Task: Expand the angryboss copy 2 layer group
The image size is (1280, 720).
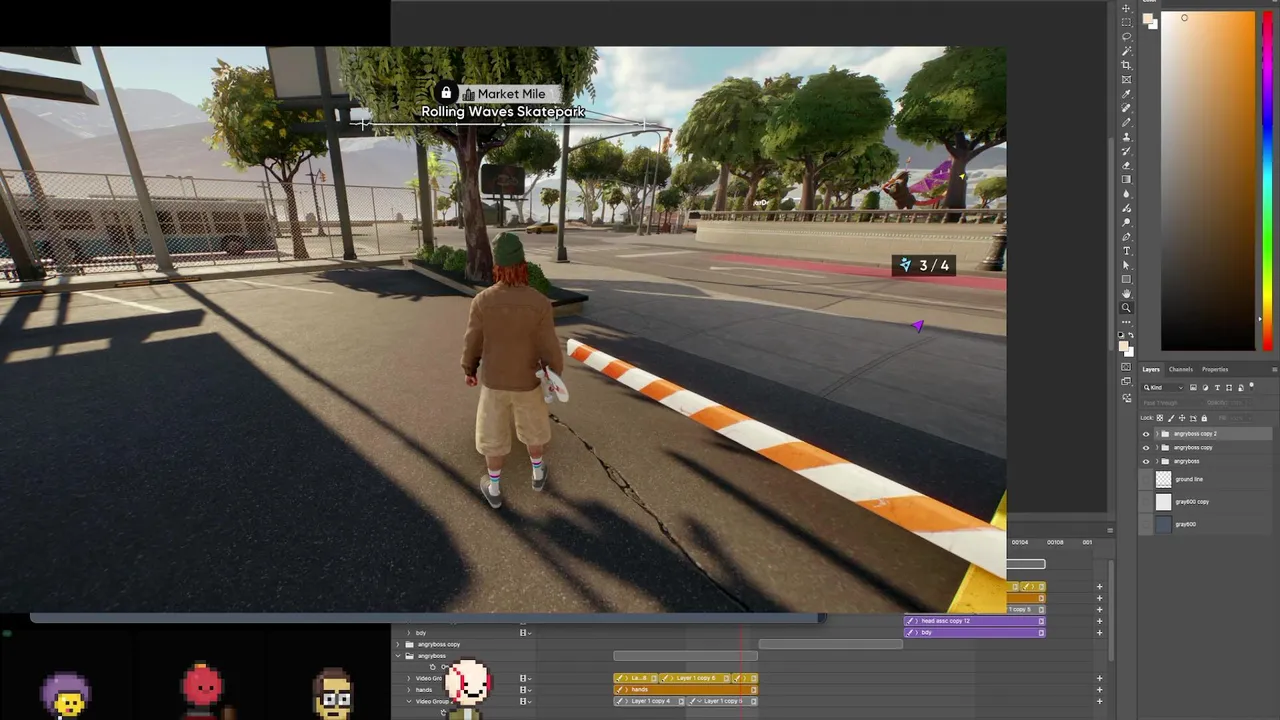Action: [1157, 434]
